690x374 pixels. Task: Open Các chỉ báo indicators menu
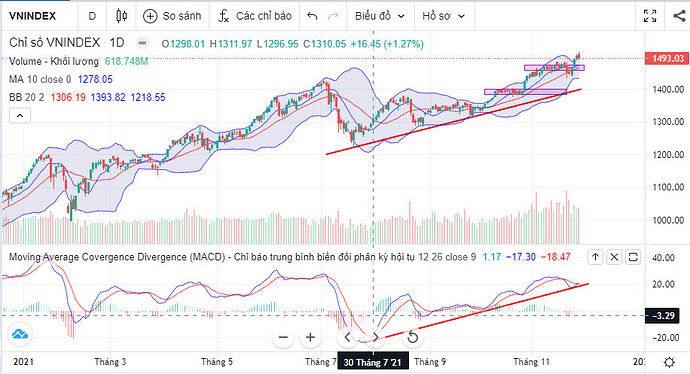255,16
